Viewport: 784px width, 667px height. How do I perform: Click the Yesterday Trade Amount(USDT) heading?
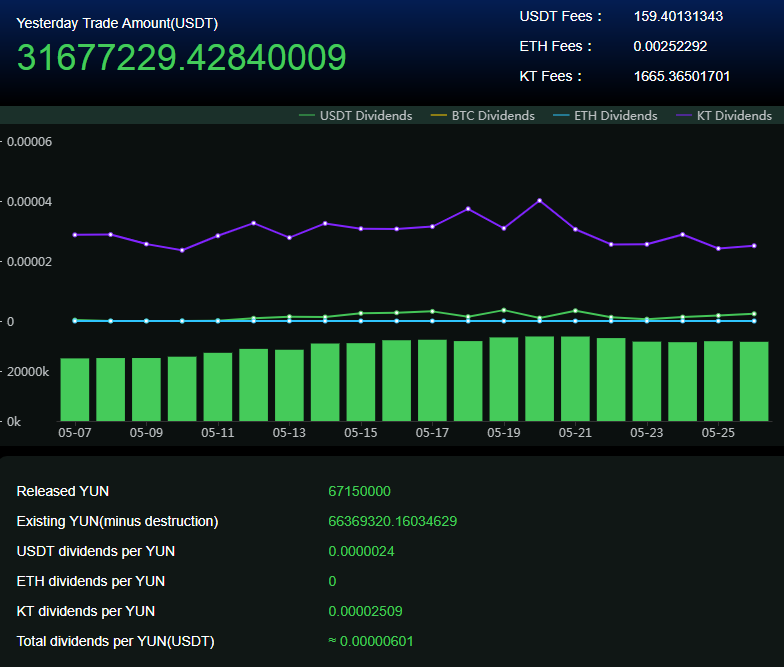pos(117,24)
